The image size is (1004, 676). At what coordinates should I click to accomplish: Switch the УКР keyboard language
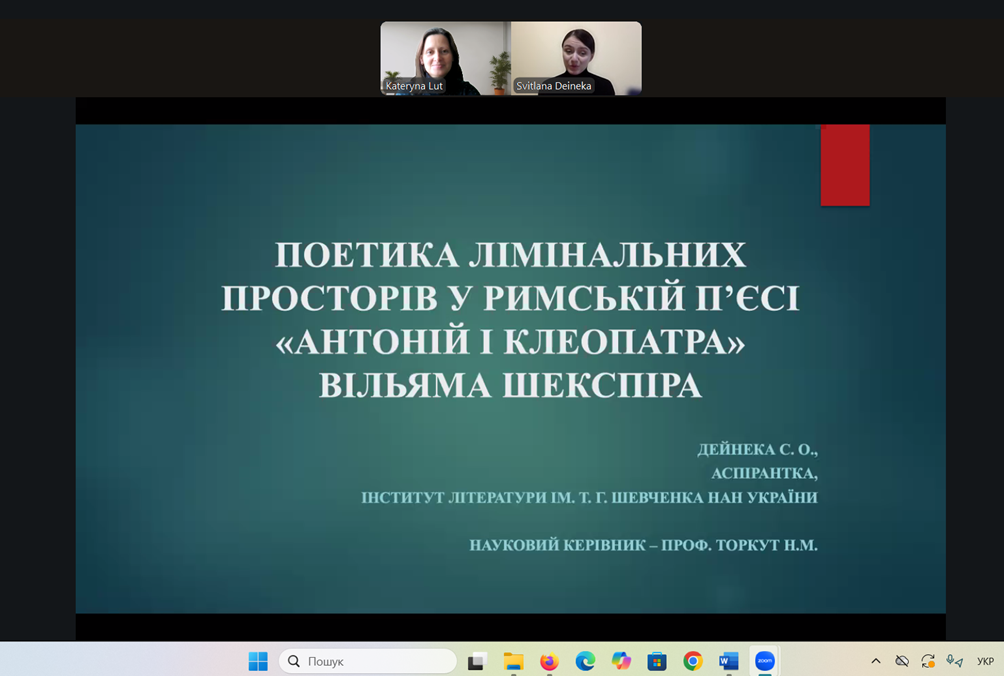coord(985,661)
